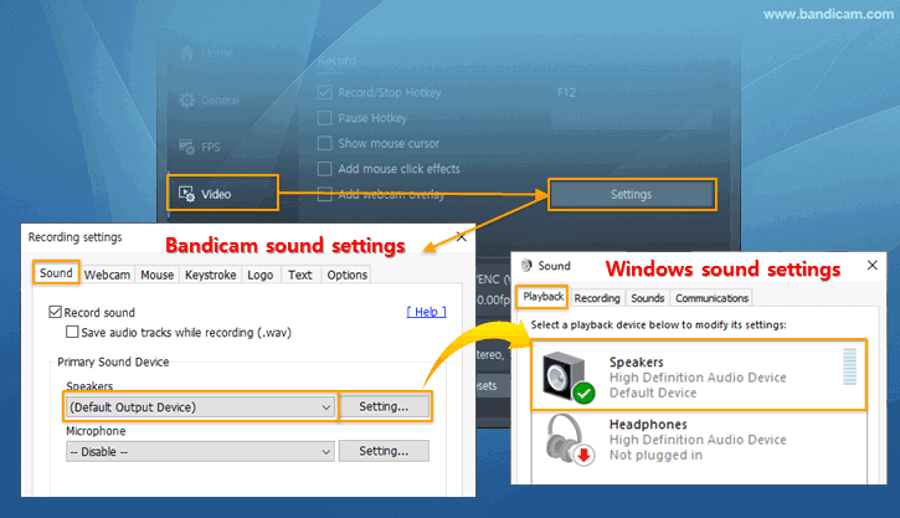Switch to Sound tab in Recording settings
The height and width of the screenshot is (518, 900).
56,273
